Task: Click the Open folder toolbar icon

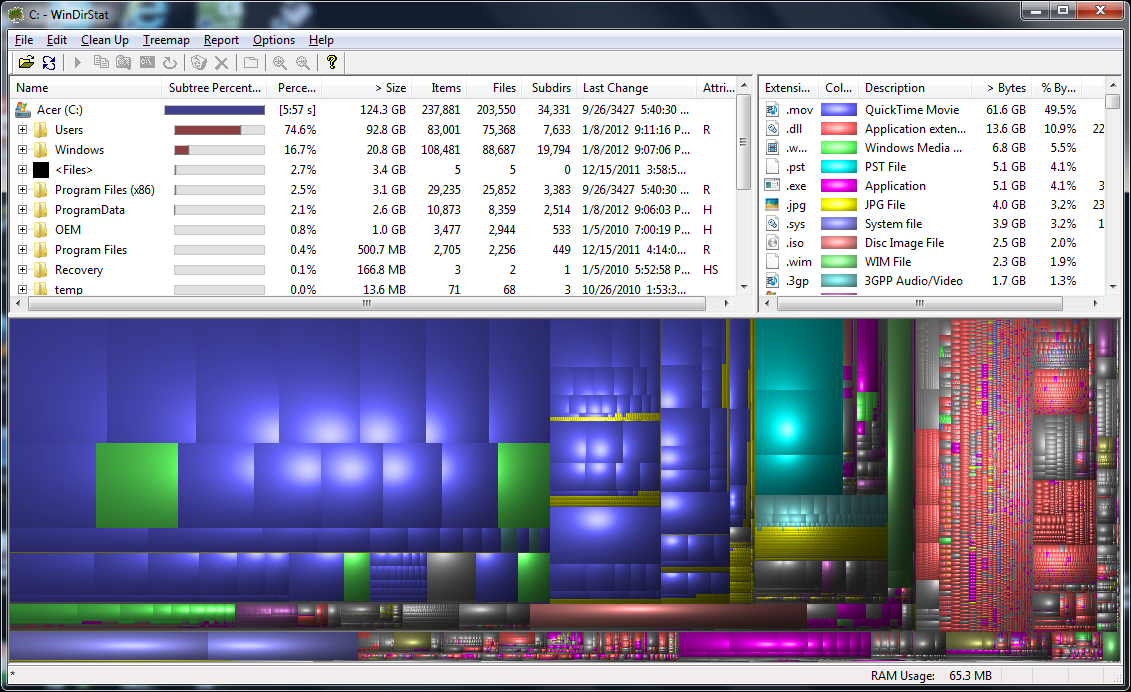Action: point(26,62)
